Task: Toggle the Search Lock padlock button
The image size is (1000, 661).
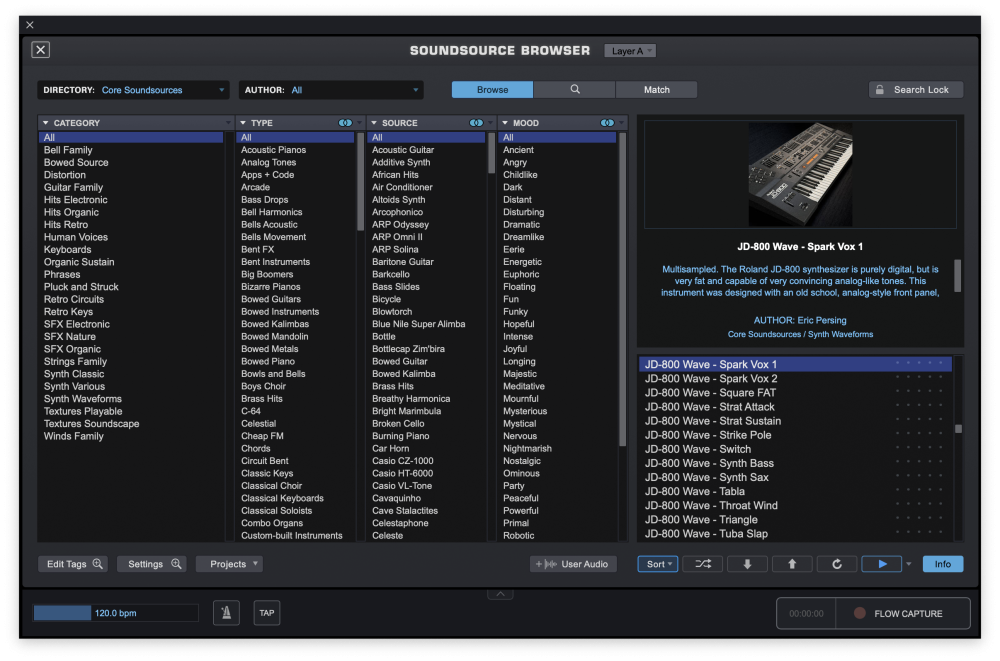Action: pyautogui.click(x=915, y=90)
